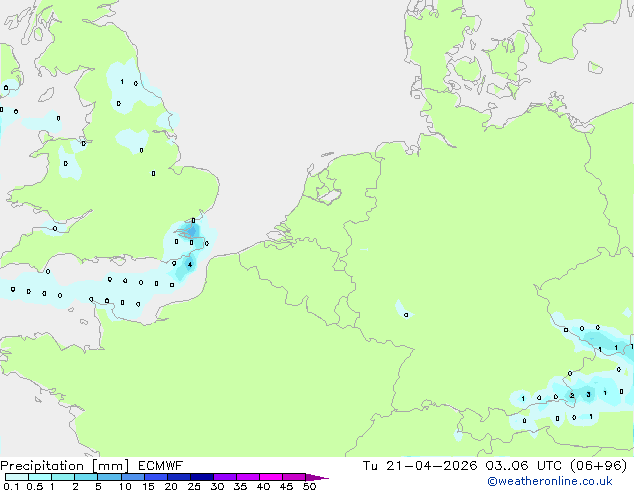Pick the 10–15 mm legend color swatch
The width and height of the screenshot is (634, 490).
[x=133, y=477]
